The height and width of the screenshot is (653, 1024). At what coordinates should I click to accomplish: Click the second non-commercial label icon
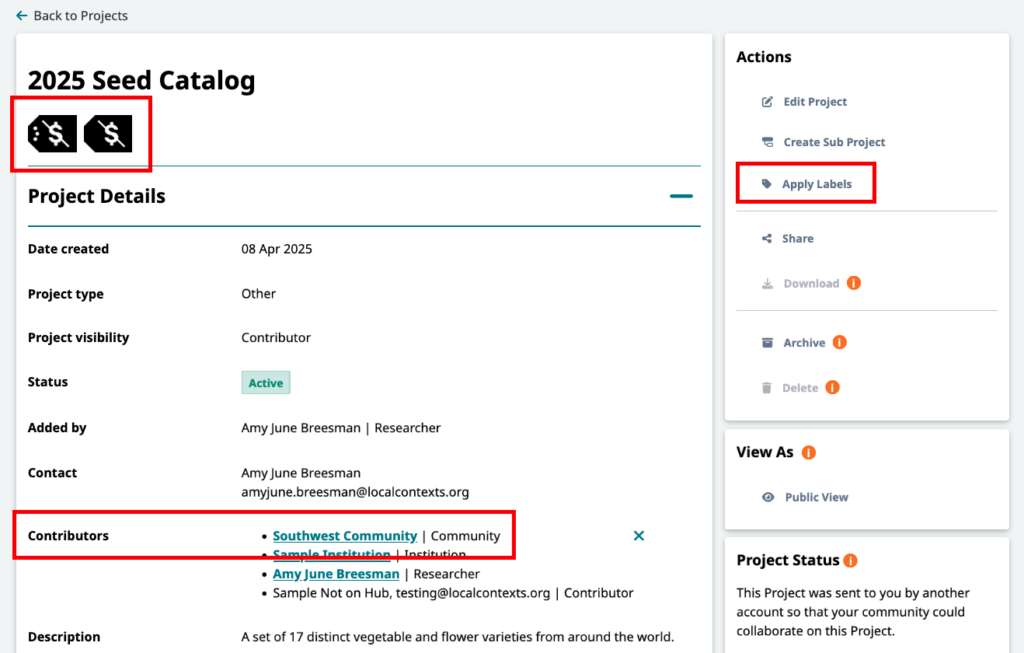(108, 134)
